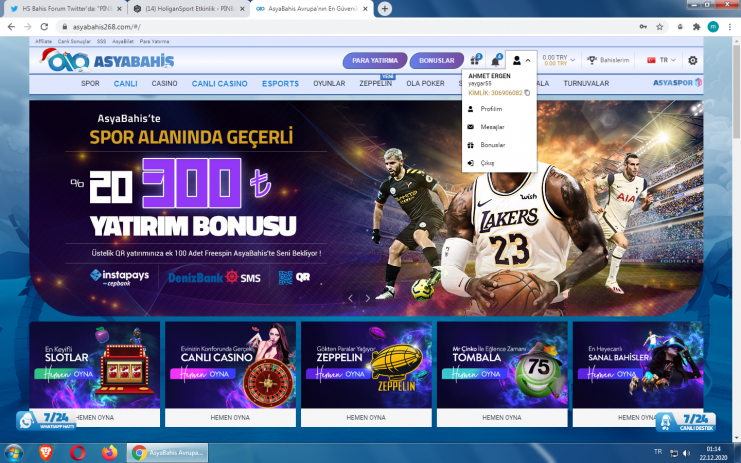This screenshot has width=741, height=463.
Task: Open the notification bell icon
Action: 495,60
